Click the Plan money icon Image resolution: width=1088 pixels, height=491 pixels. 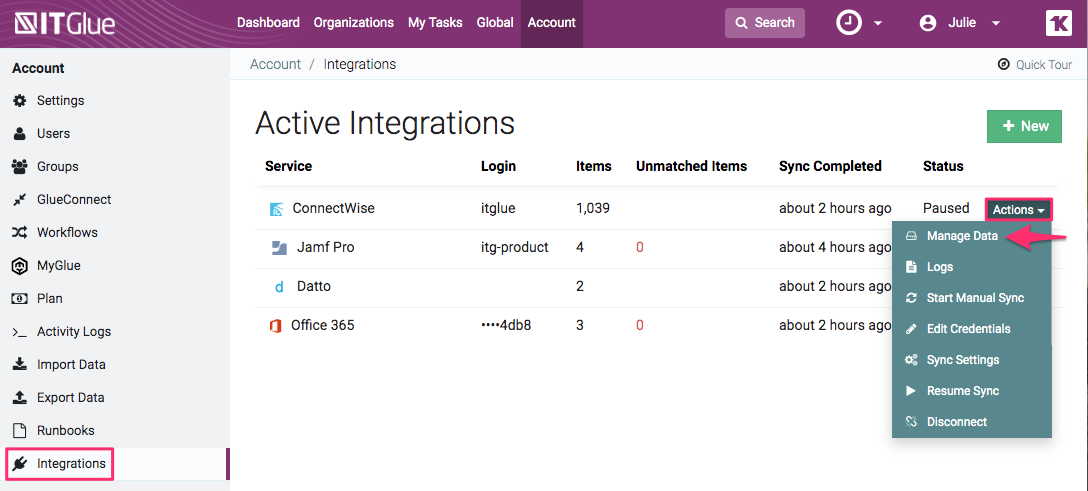tap(19, 299)
